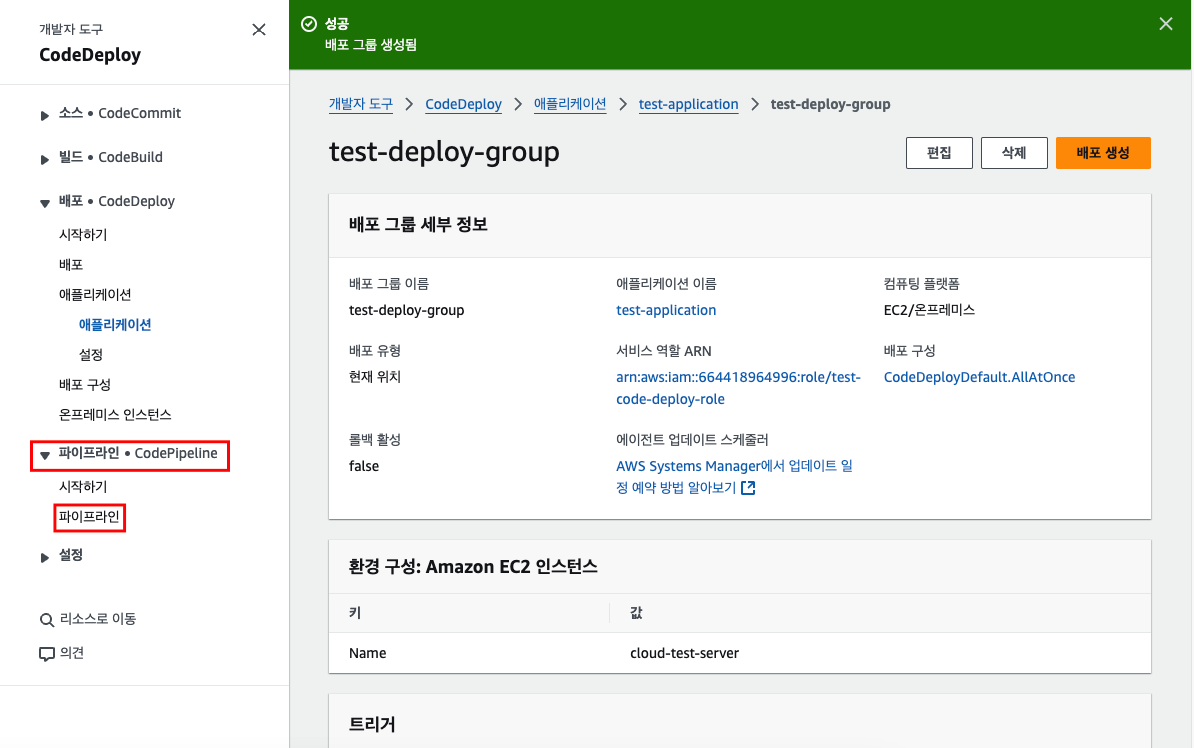Collapse the 파이프라인 • CodePipeline section

[x=44, y=455]
